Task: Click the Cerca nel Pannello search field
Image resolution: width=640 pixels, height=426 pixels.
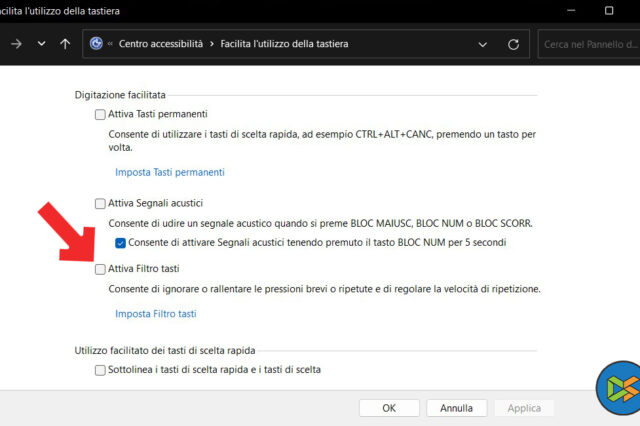Action: 588,44
